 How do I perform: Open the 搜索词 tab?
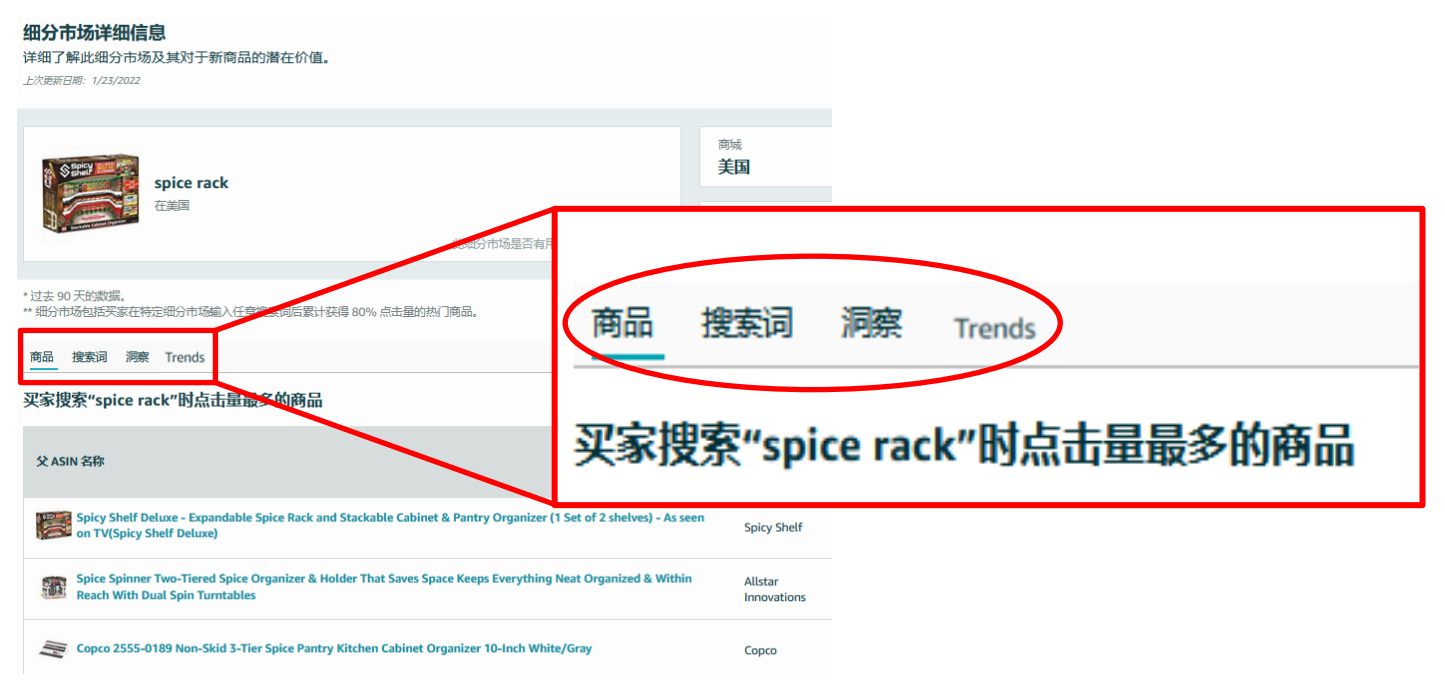pyautogui.click(x=89, y=357)
